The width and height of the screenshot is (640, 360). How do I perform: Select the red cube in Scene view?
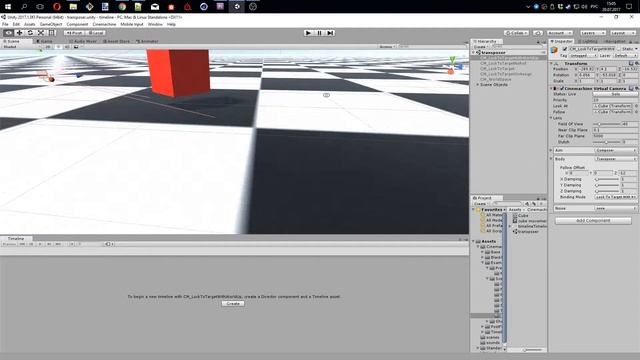click(178, 72)
